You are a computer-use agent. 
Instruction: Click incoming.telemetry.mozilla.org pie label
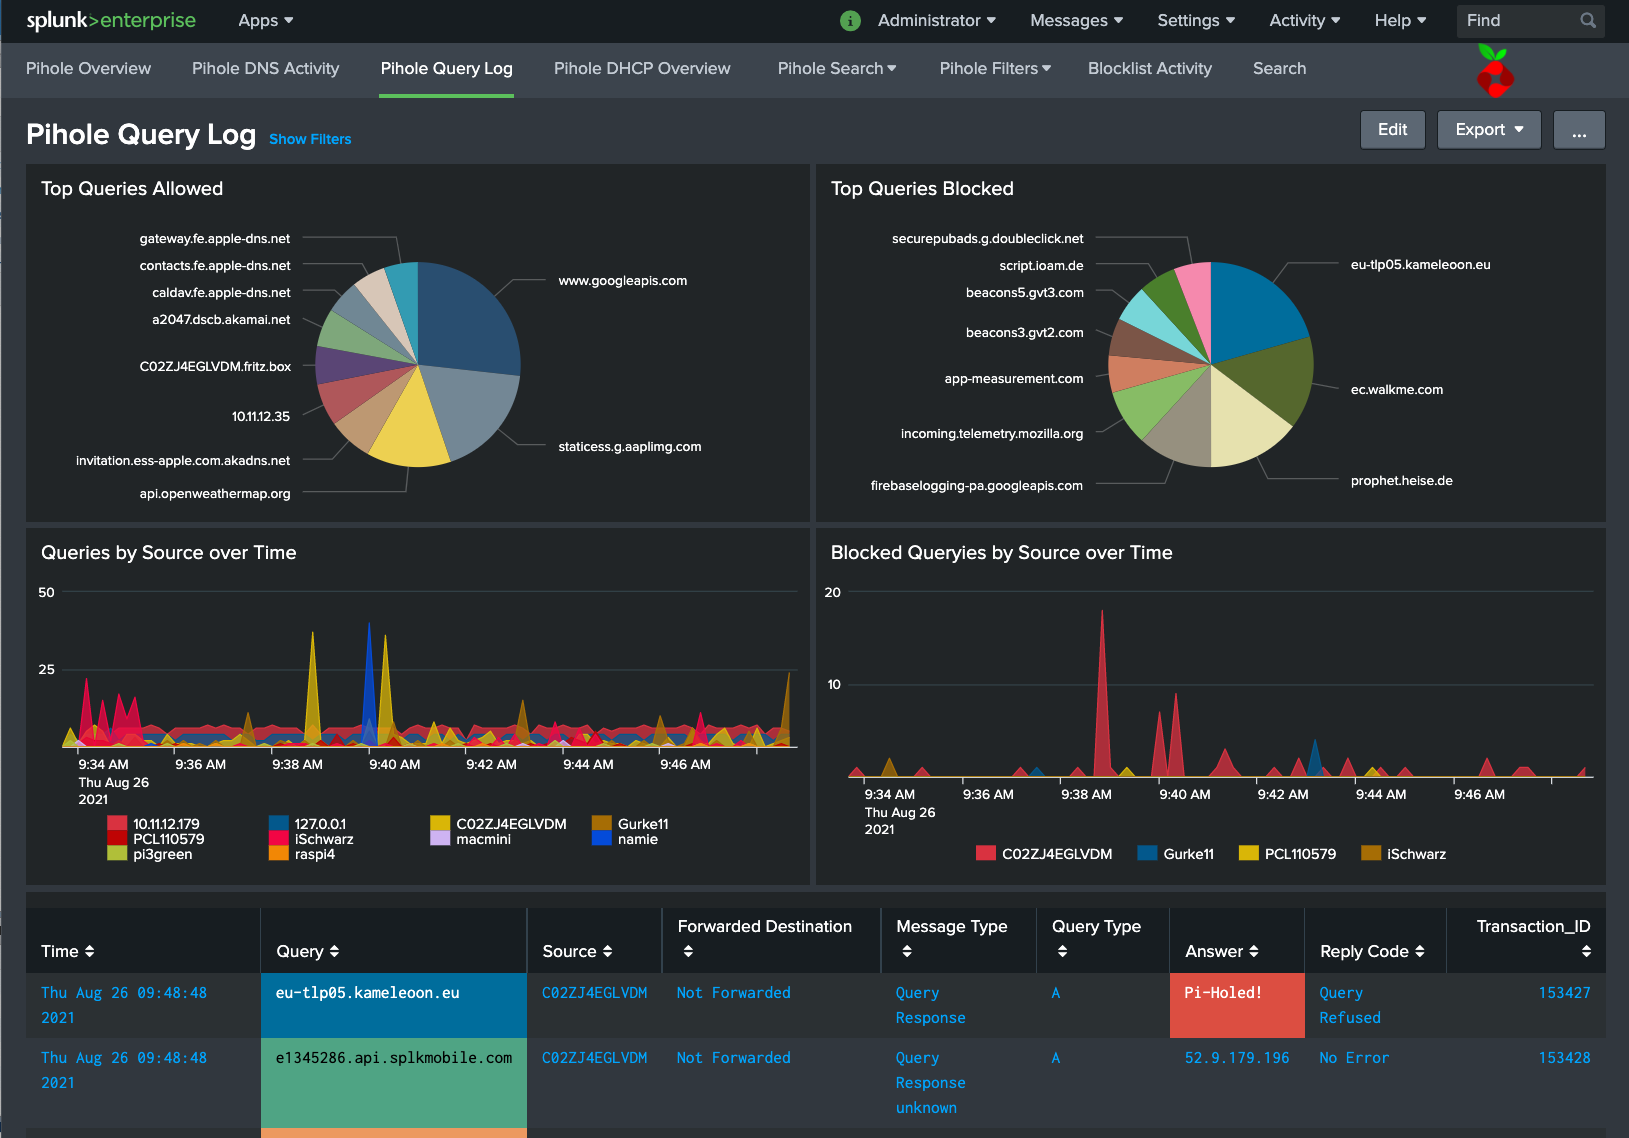pos(991,434)
